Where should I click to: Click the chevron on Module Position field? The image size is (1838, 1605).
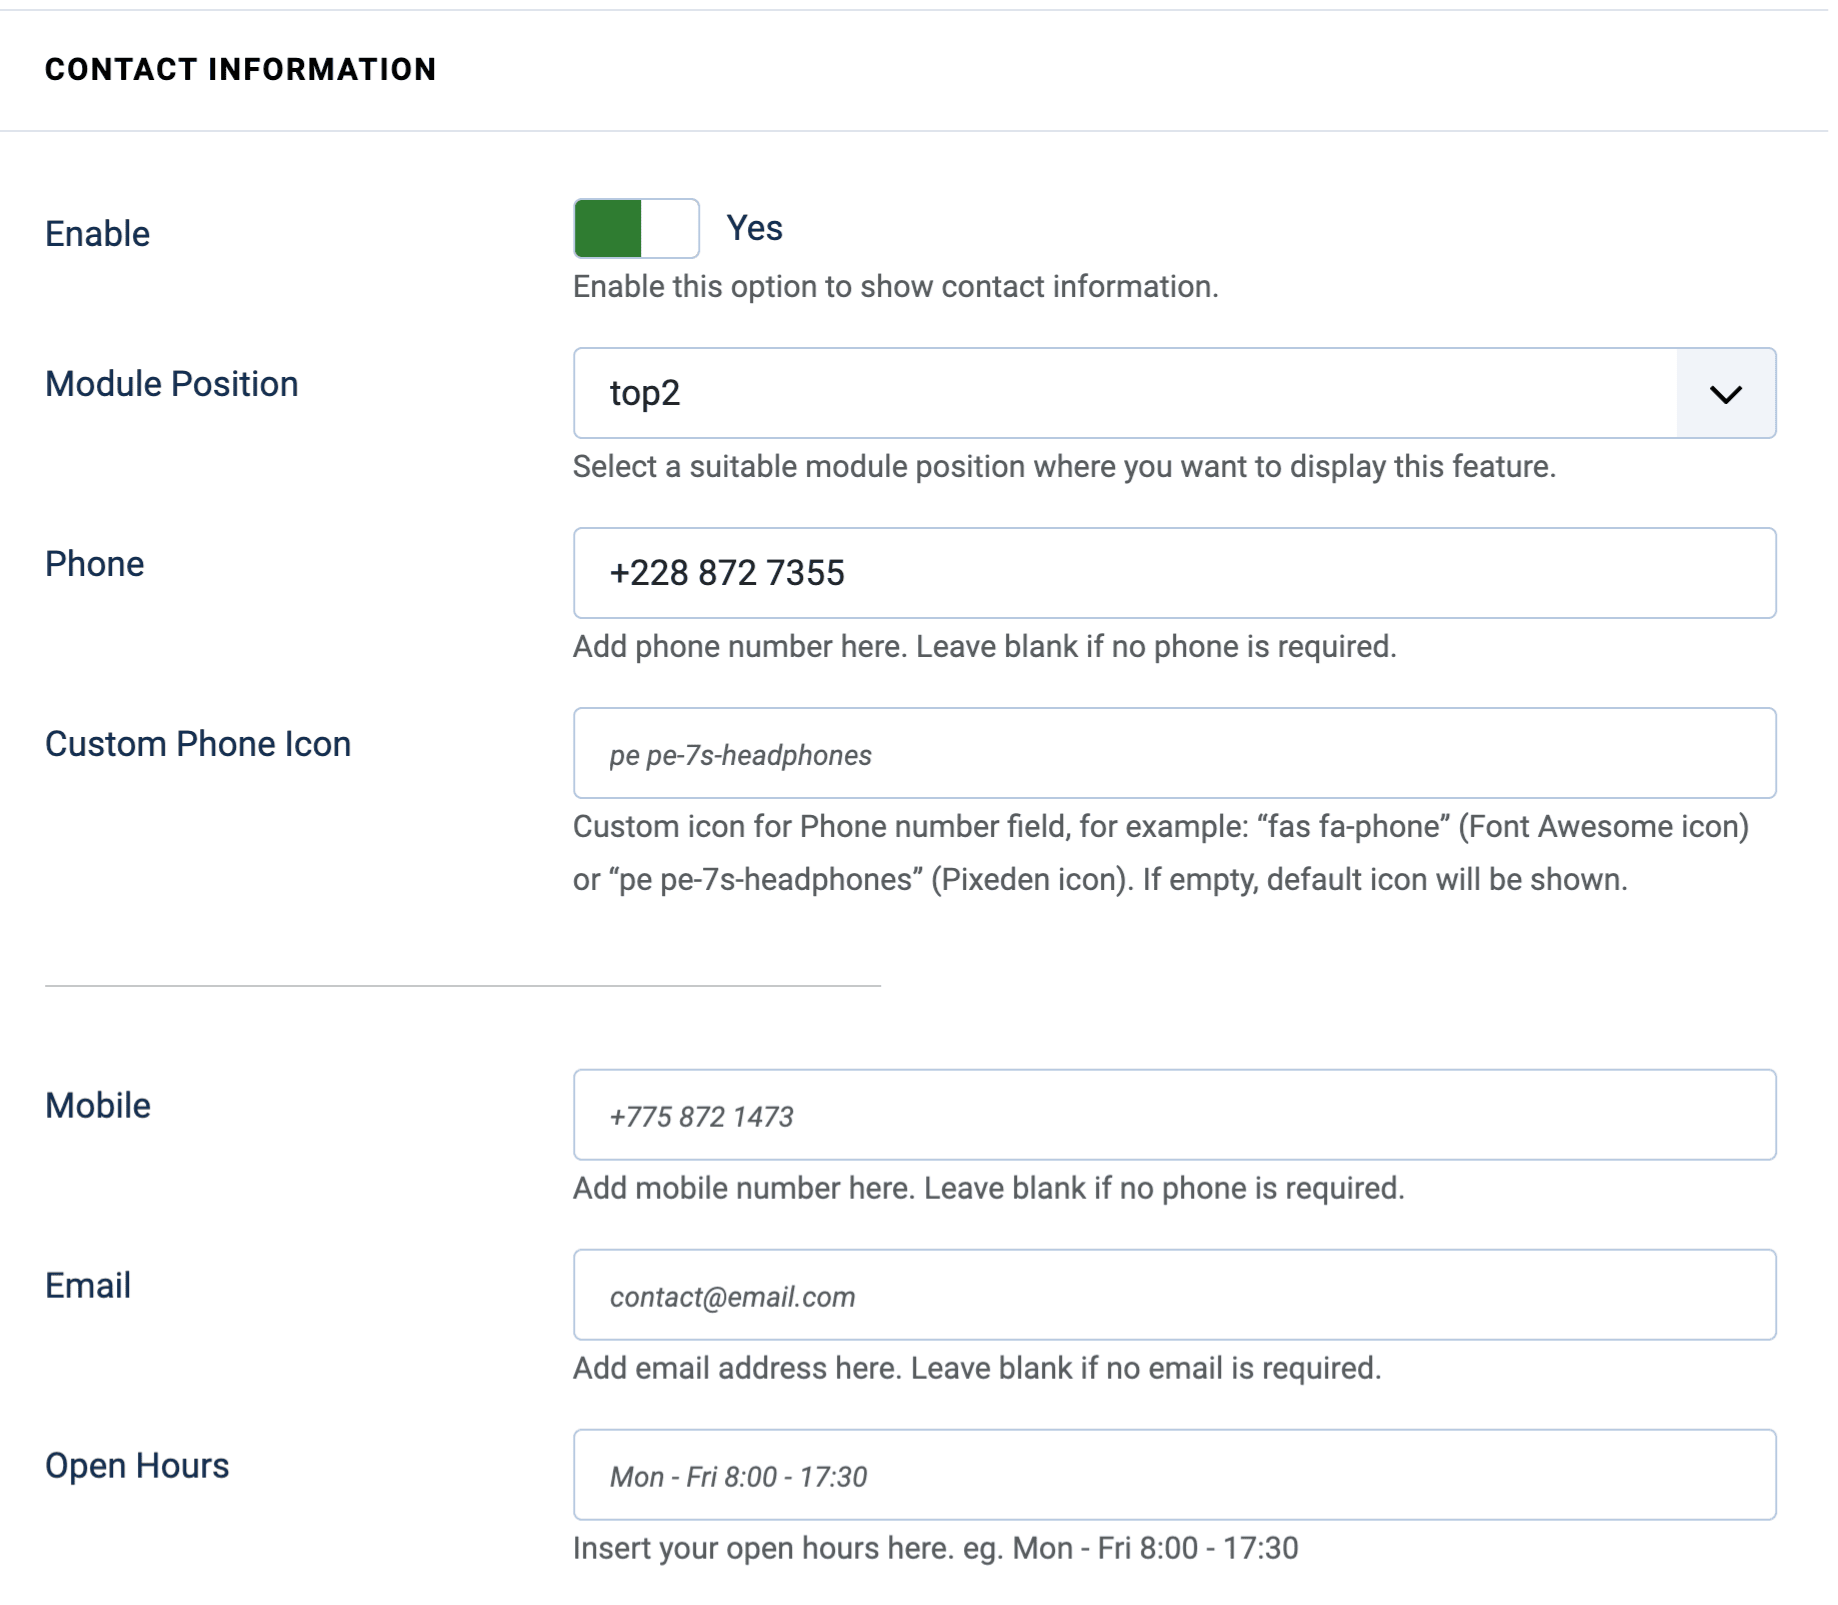[x=1723, y=393]
